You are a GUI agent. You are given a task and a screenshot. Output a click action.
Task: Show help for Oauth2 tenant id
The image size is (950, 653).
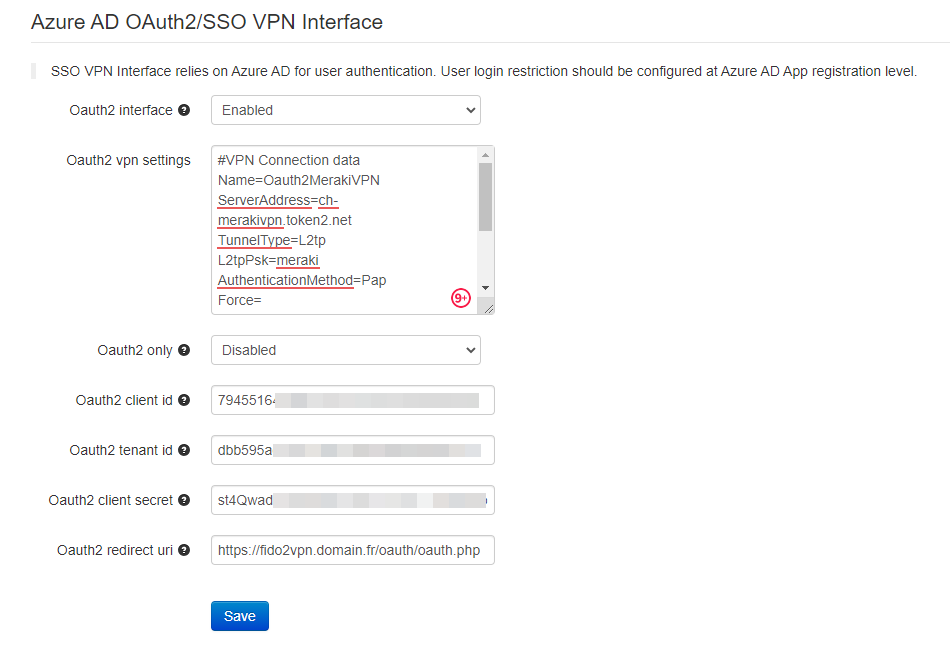(184, 450)
